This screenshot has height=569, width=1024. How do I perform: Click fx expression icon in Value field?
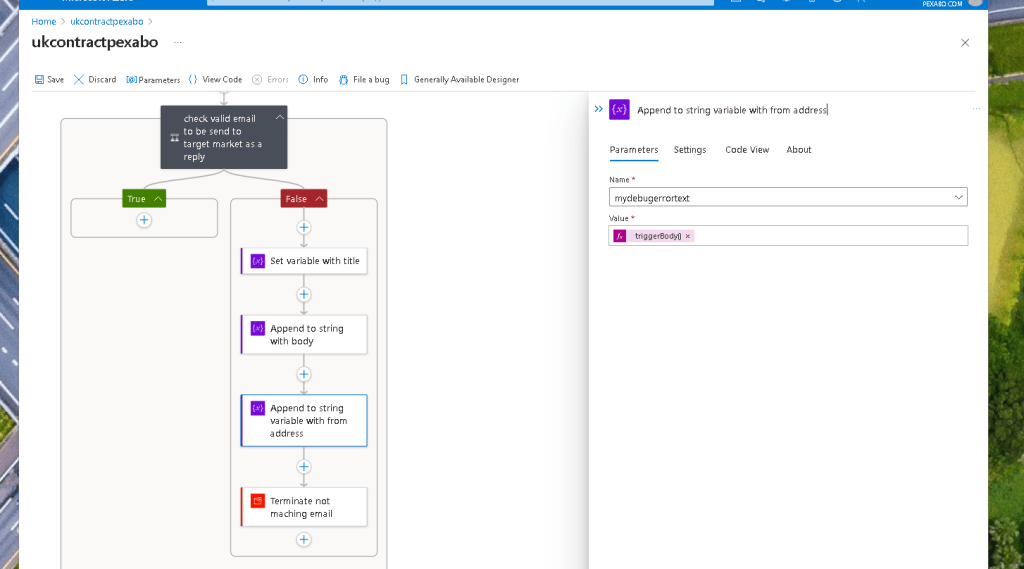[620, 236]
